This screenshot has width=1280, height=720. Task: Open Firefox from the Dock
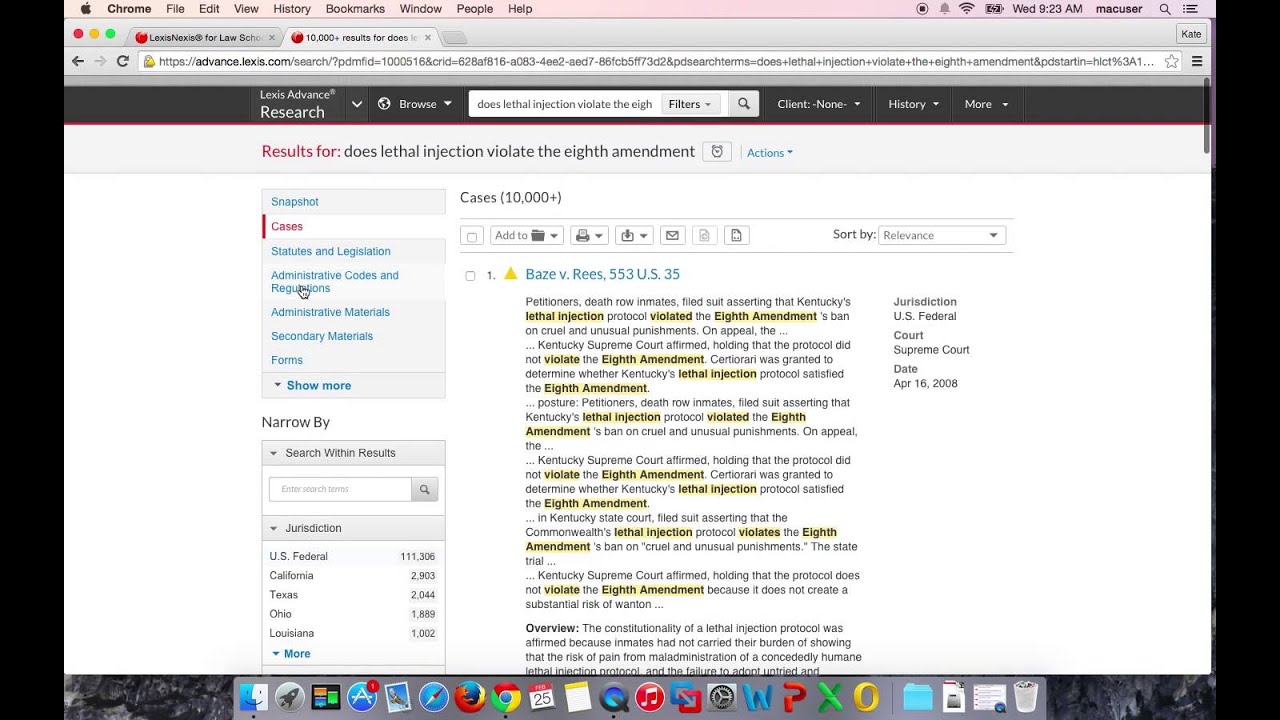click(470, 697)
